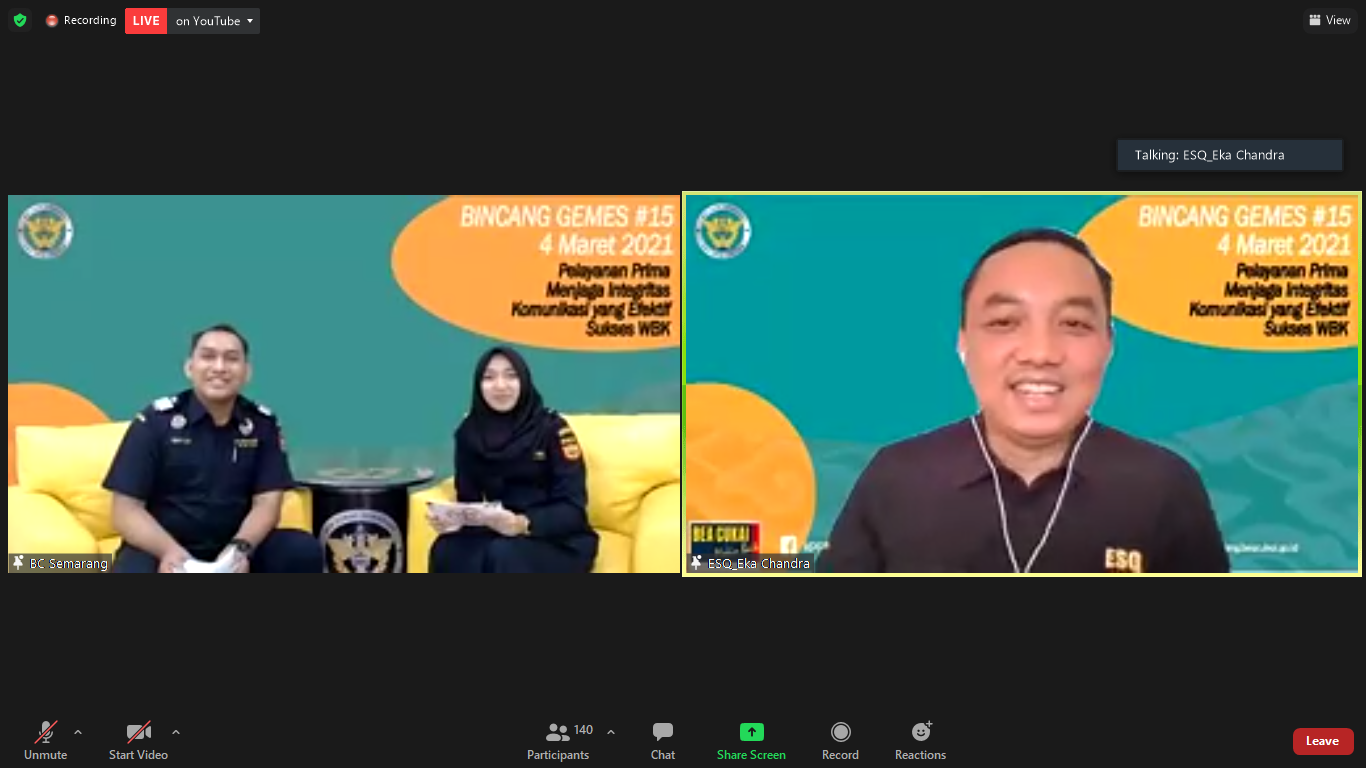The width and height of the screenshot is (1366, 768).
Task: Expand audio options arrow next to Unmute
Action: pyautogui.click(x=78, y=732)
